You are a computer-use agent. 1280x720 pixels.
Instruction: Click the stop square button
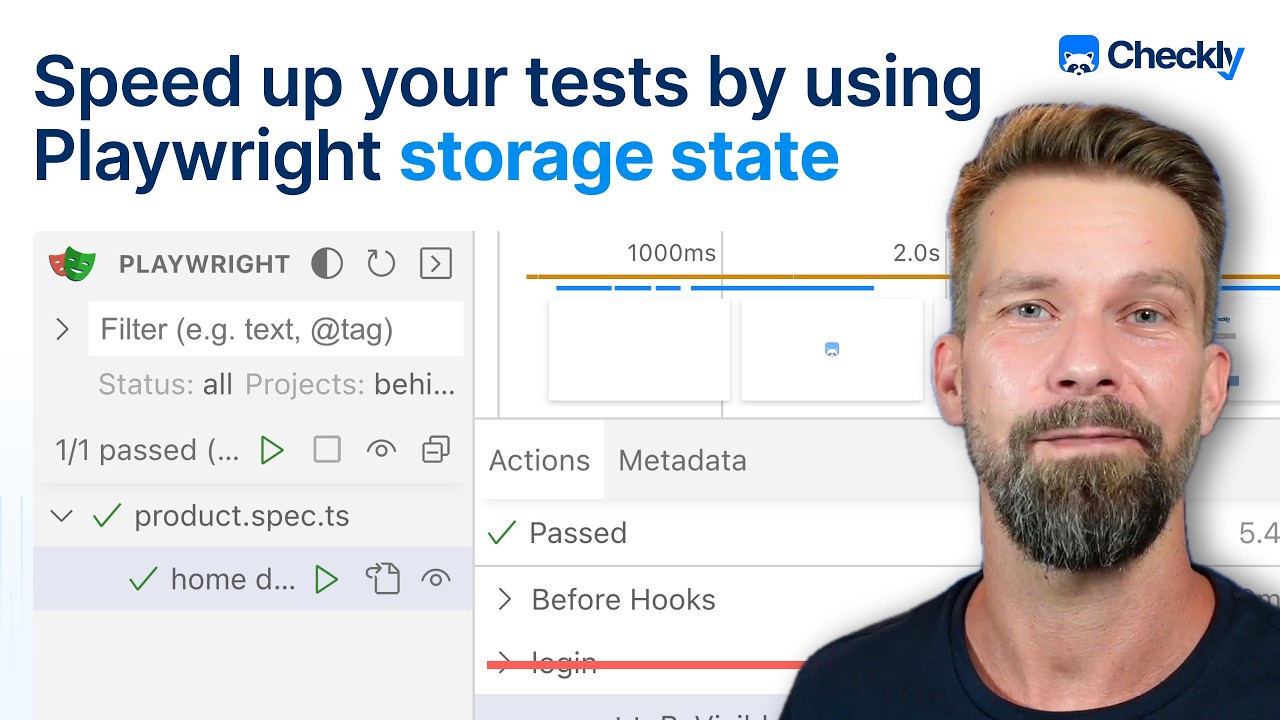point(327,450)
